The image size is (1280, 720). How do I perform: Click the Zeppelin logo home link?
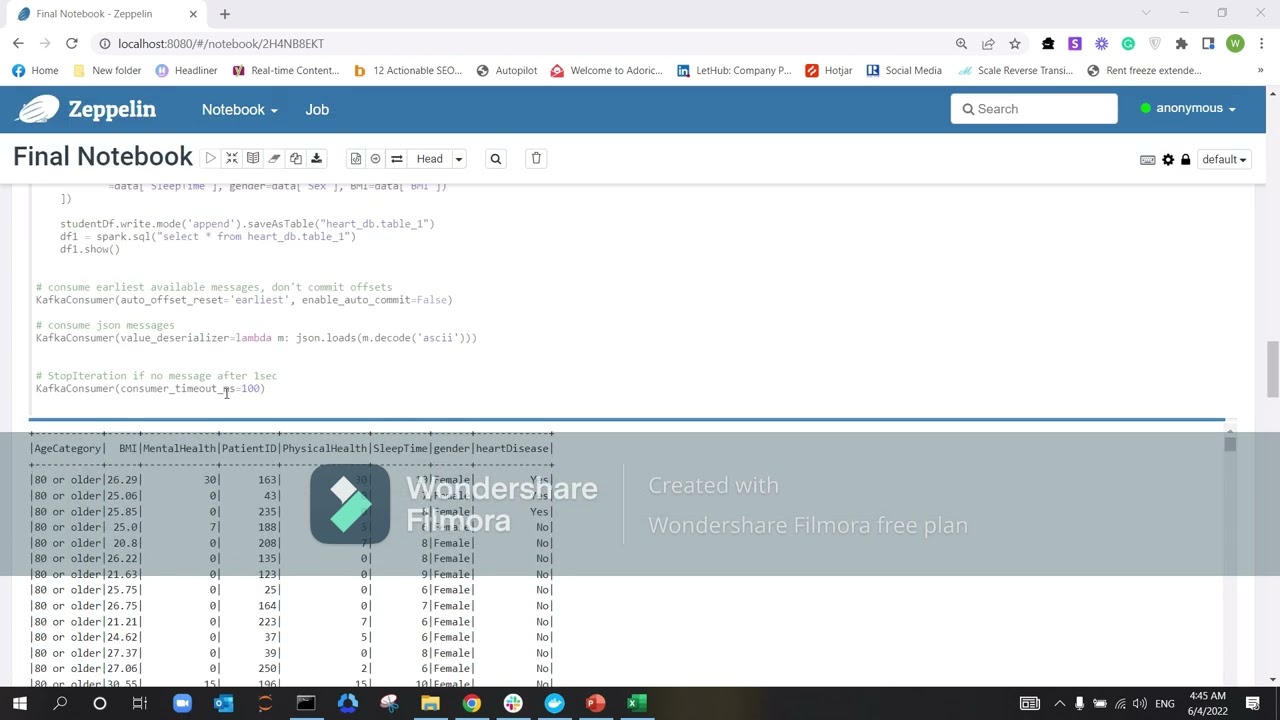87,109
